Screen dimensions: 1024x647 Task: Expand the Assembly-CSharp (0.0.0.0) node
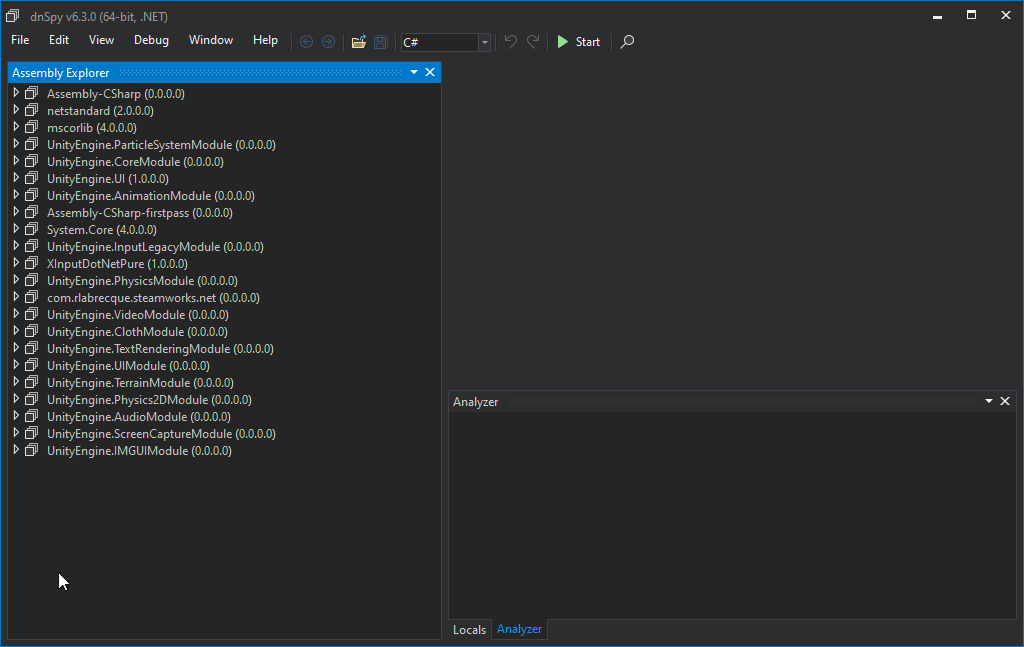[x=16, y=93]
